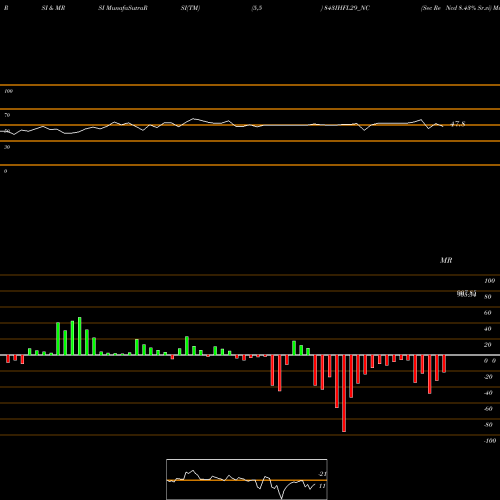
Task: Click the -40 label on the MR right axis
Action: pyautogui.click(x=488, y=393)
